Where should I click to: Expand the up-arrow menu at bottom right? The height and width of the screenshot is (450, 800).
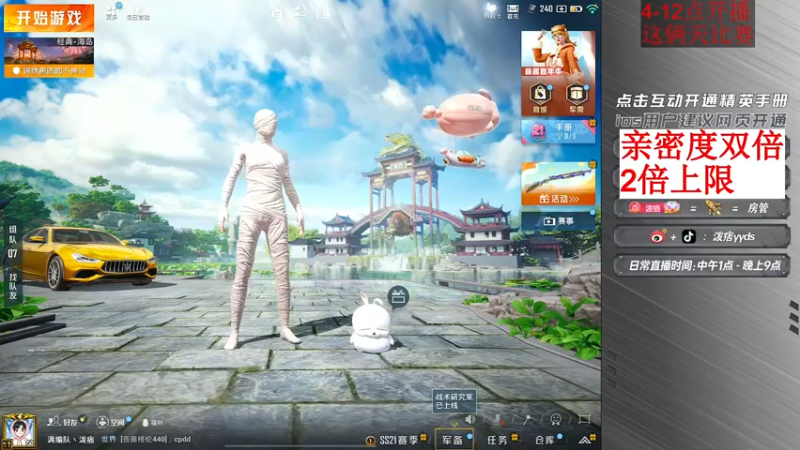(586, 439)
